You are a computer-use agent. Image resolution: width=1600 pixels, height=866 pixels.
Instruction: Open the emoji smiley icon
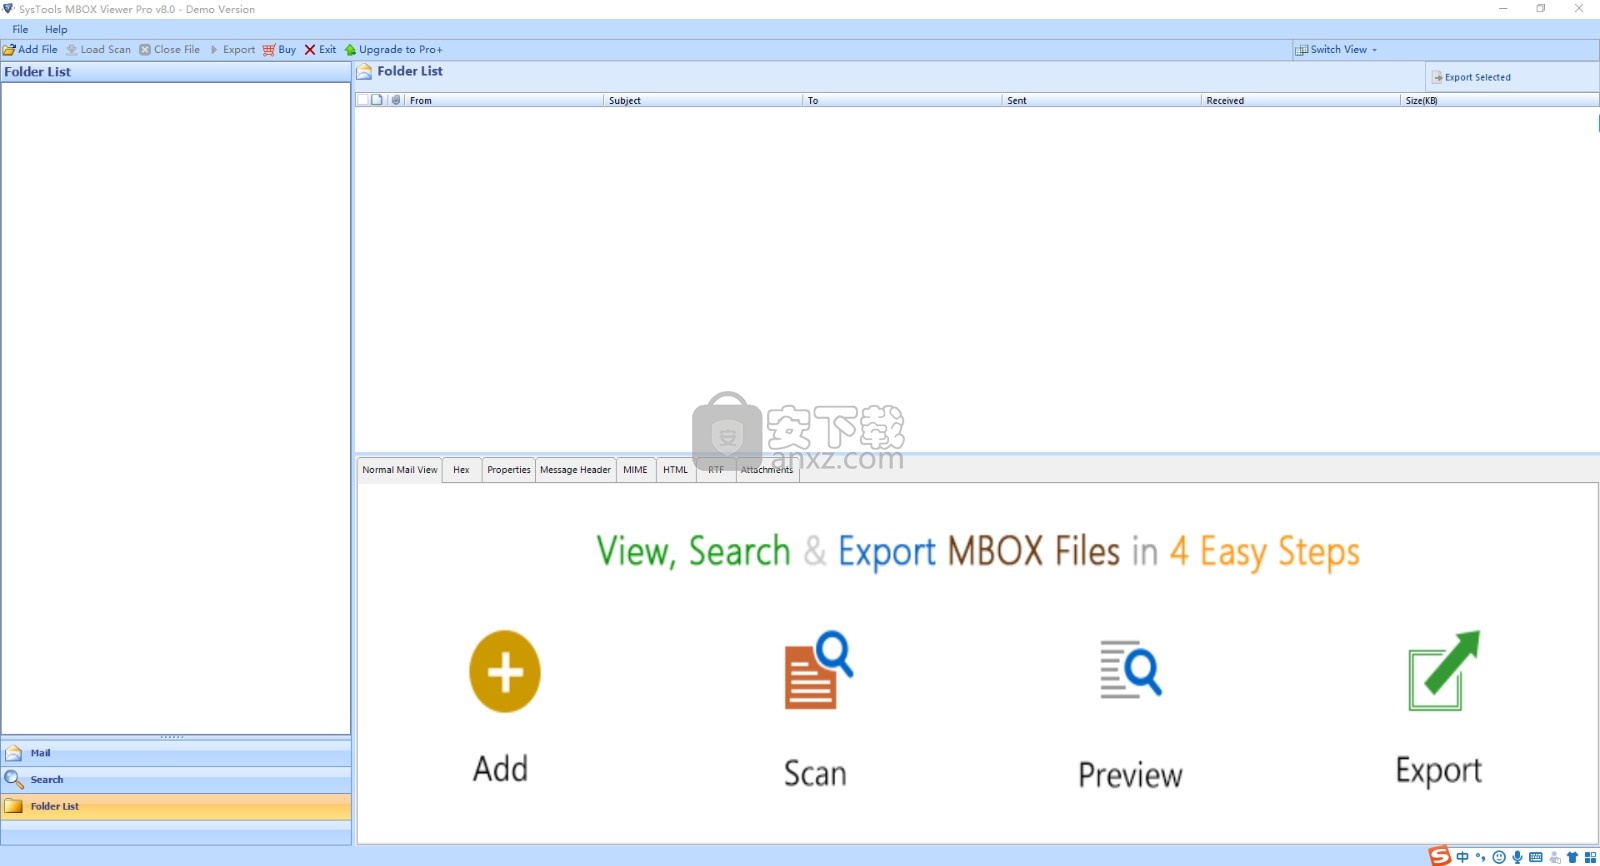click(x=1499, y=857)
